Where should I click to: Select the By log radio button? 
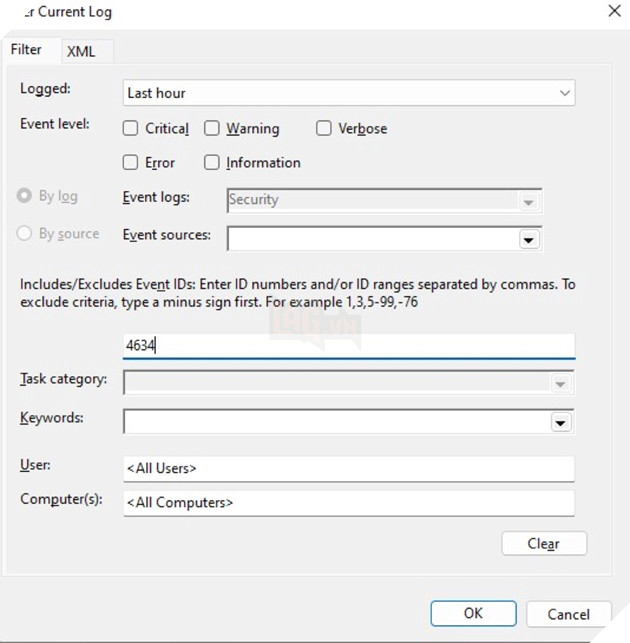pyautogui.click(x=25, y=196)
